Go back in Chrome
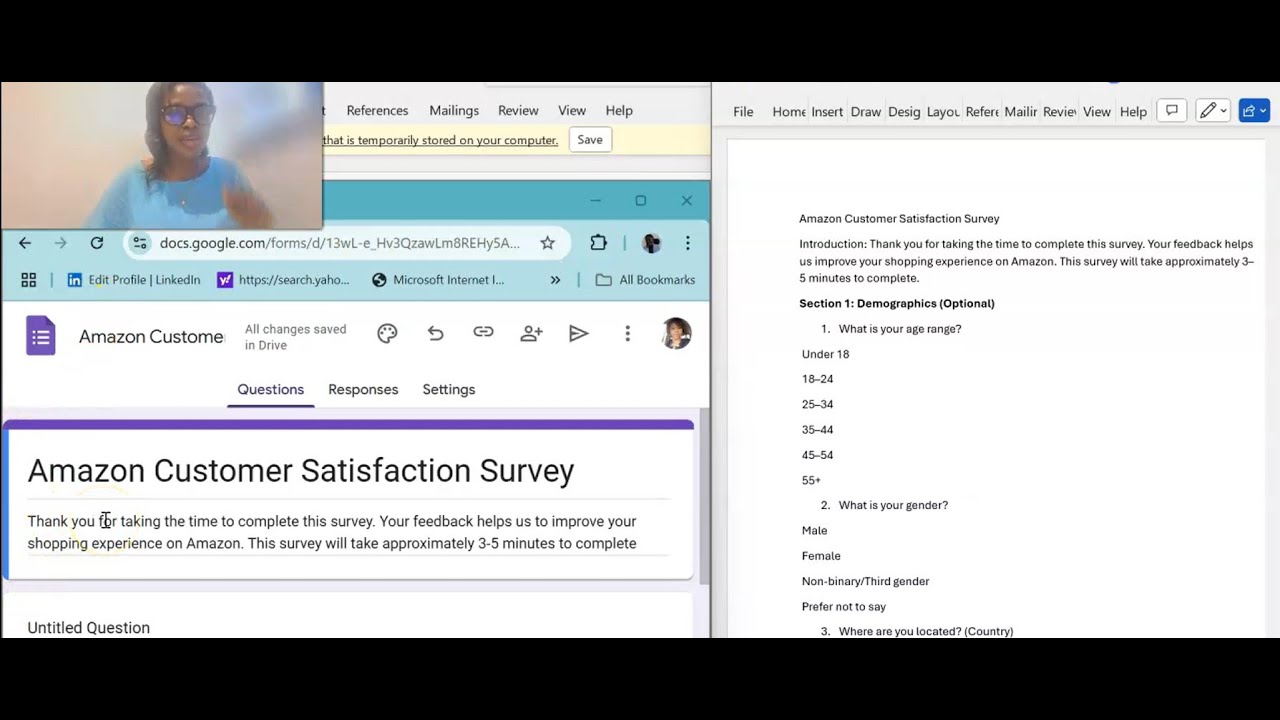1280x720 pixels. [x=25, y=243]
